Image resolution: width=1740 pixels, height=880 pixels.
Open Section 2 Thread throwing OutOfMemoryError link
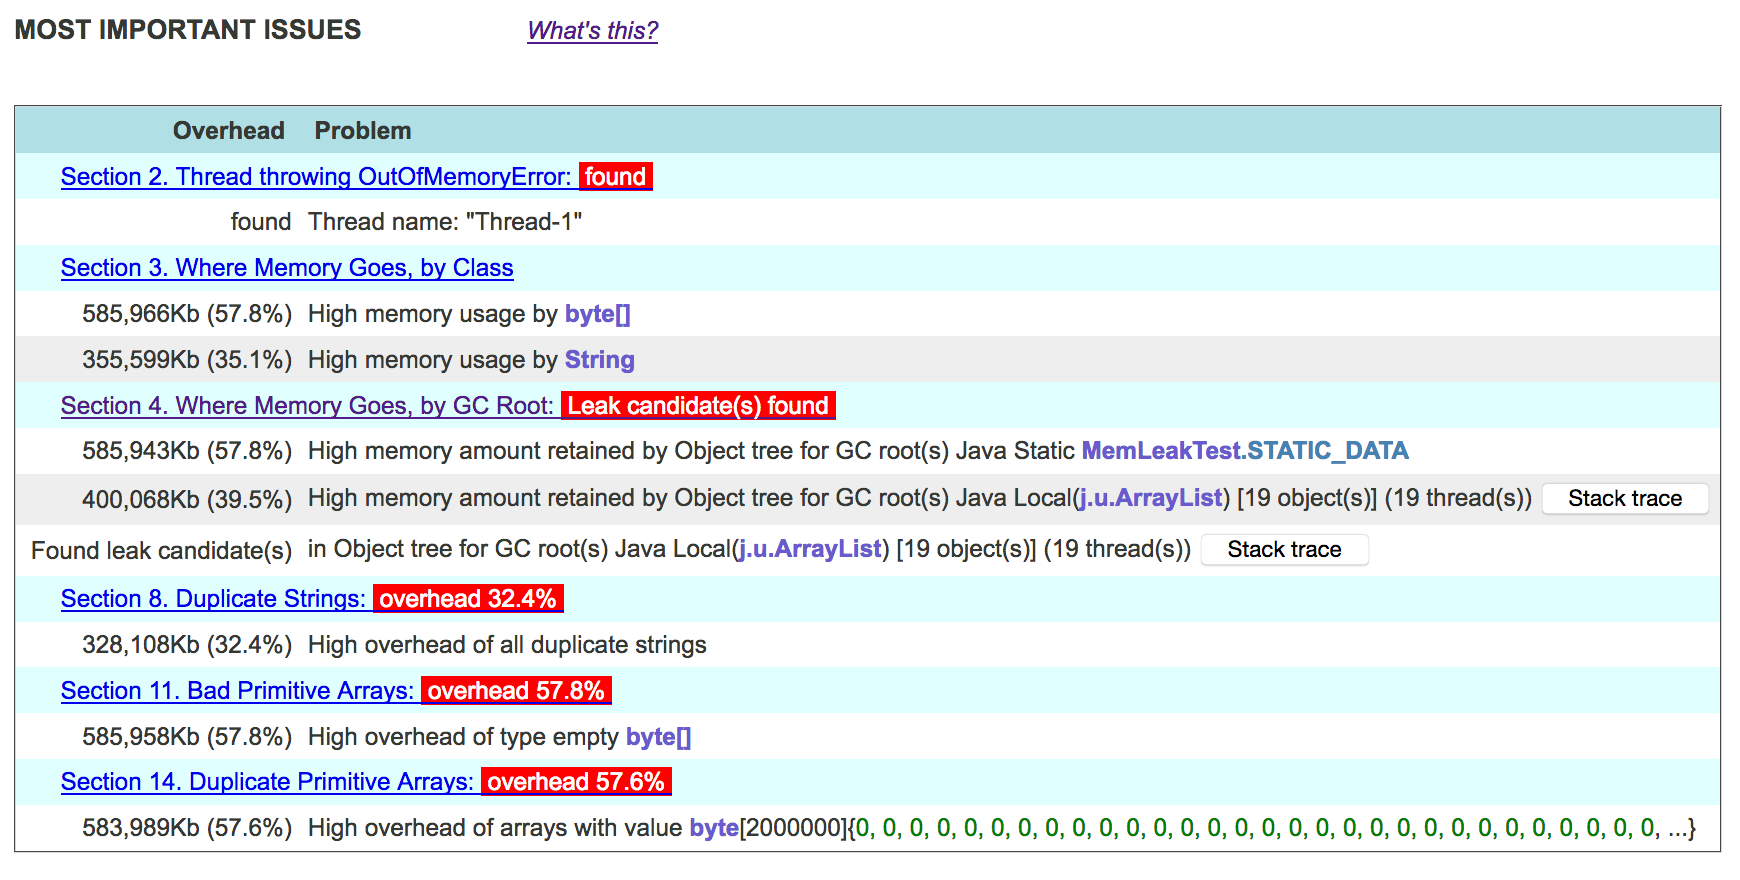click(x=315, y=177)
